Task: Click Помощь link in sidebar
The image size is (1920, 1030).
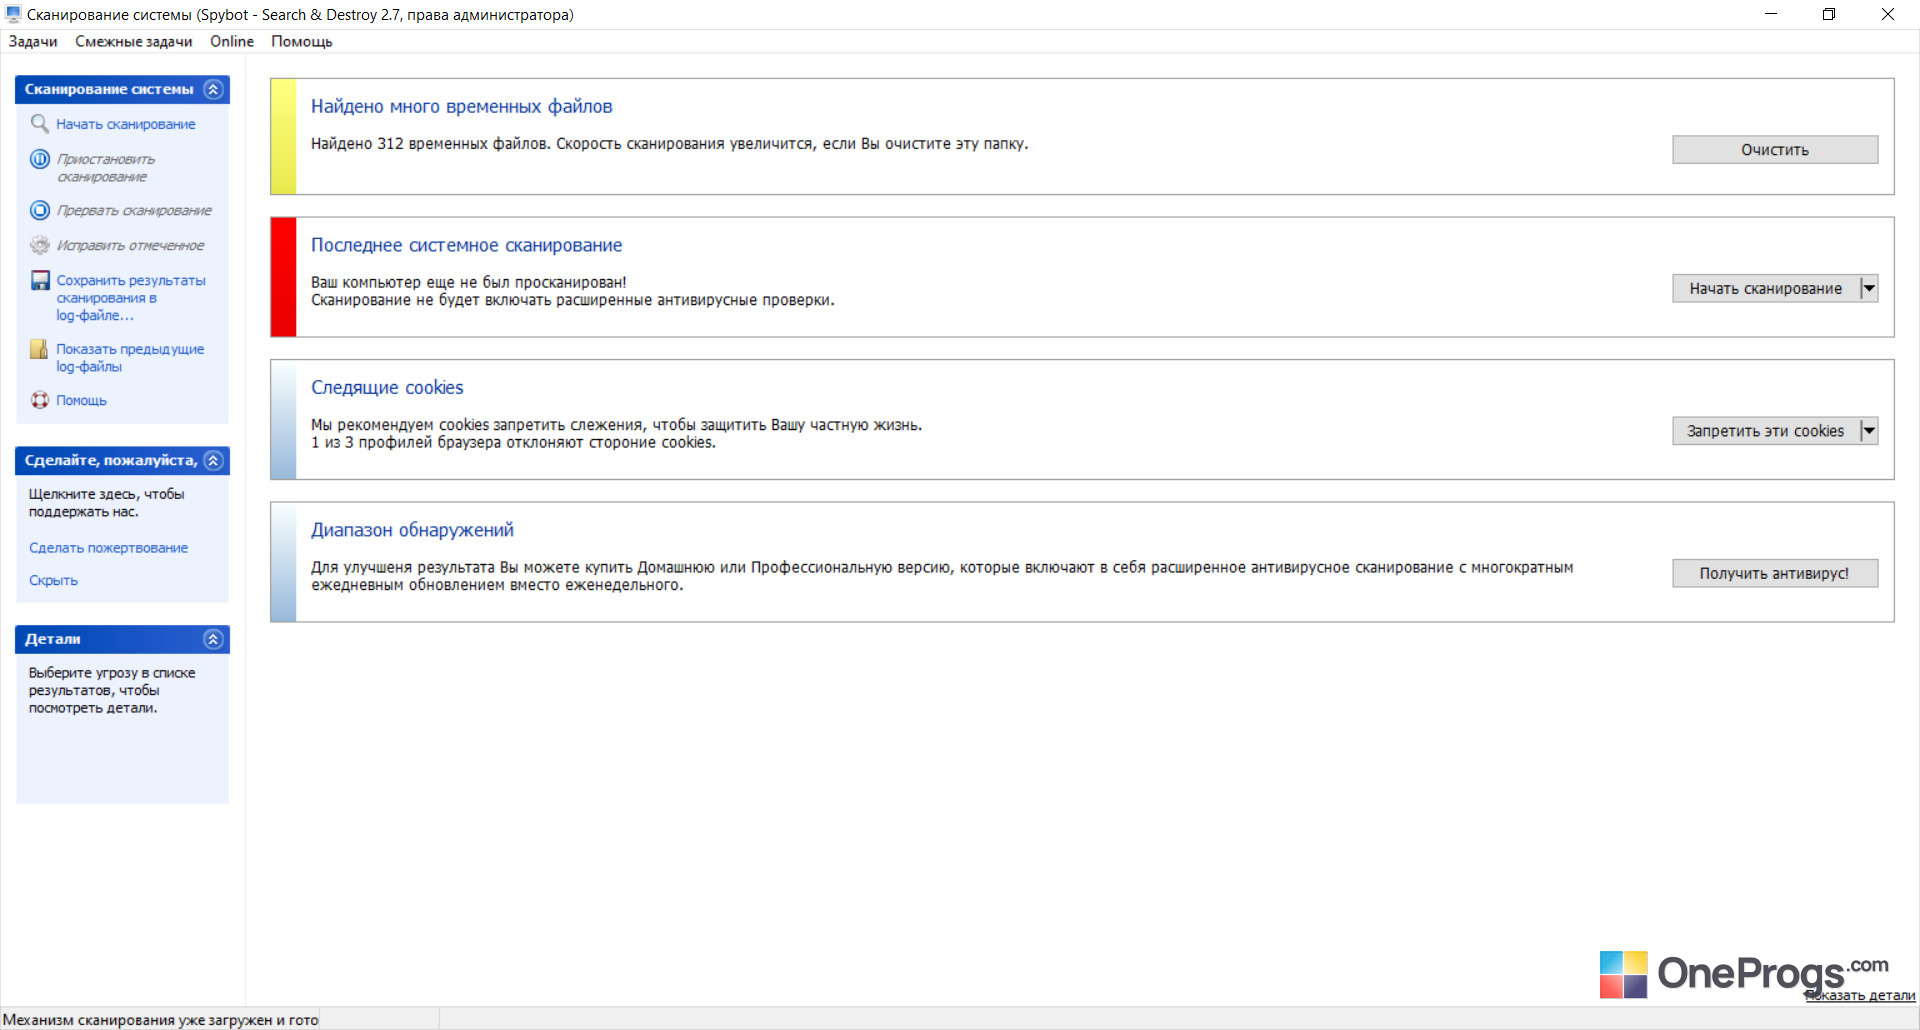Action: [81, 400]
